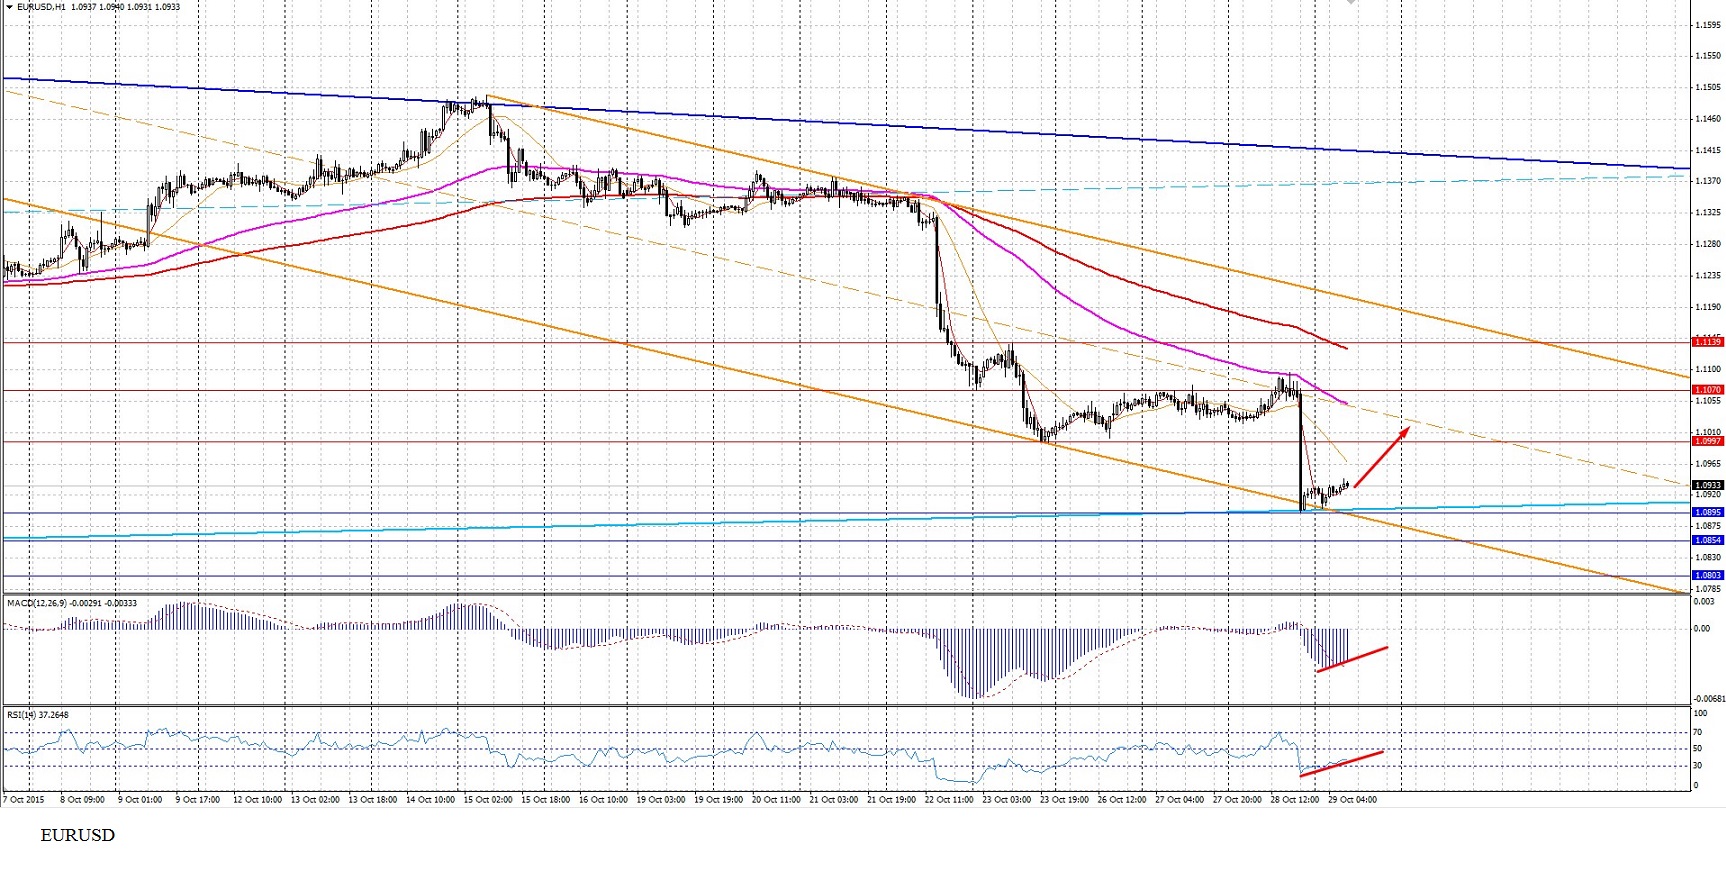Click the 1.1595 value on price scale
Image resolution: width=1726 pixels, height=883 pixels.
[x=1707, y=25]
